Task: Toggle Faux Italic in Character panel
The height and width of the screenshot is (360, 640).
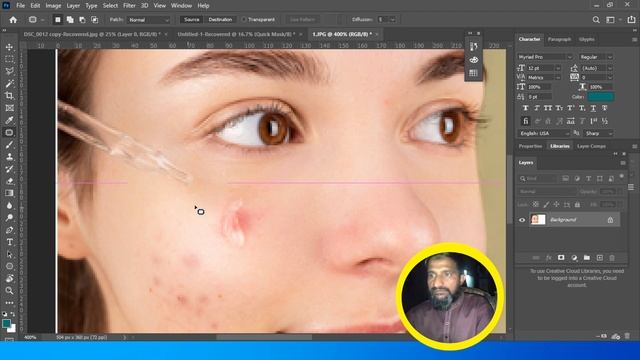Action: 537,108
